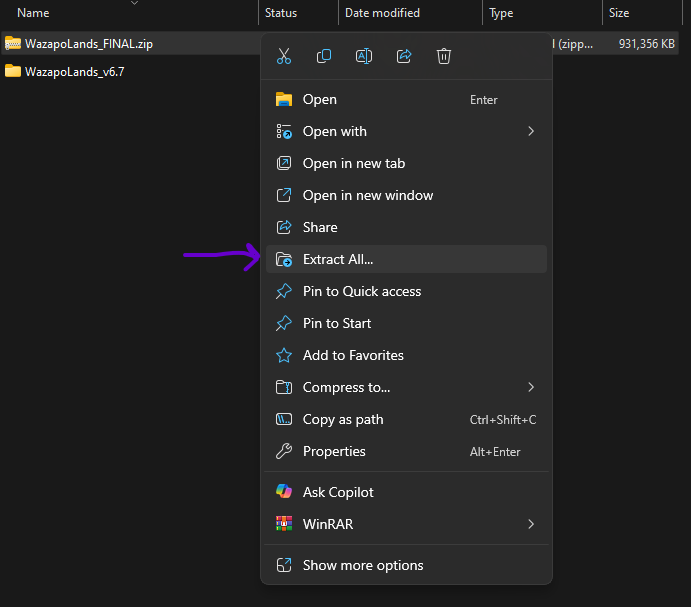
Task: Click the Rename icon in context menu
Action: click(x=364, y=56)
